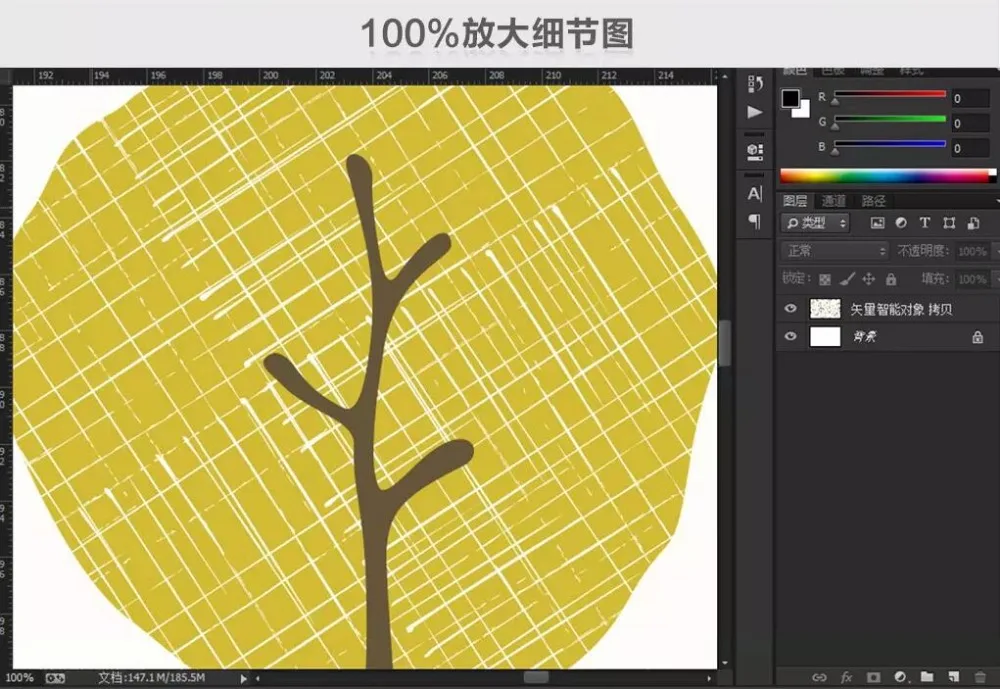Filter layers by type layers (T icon)

coord(925,223)
